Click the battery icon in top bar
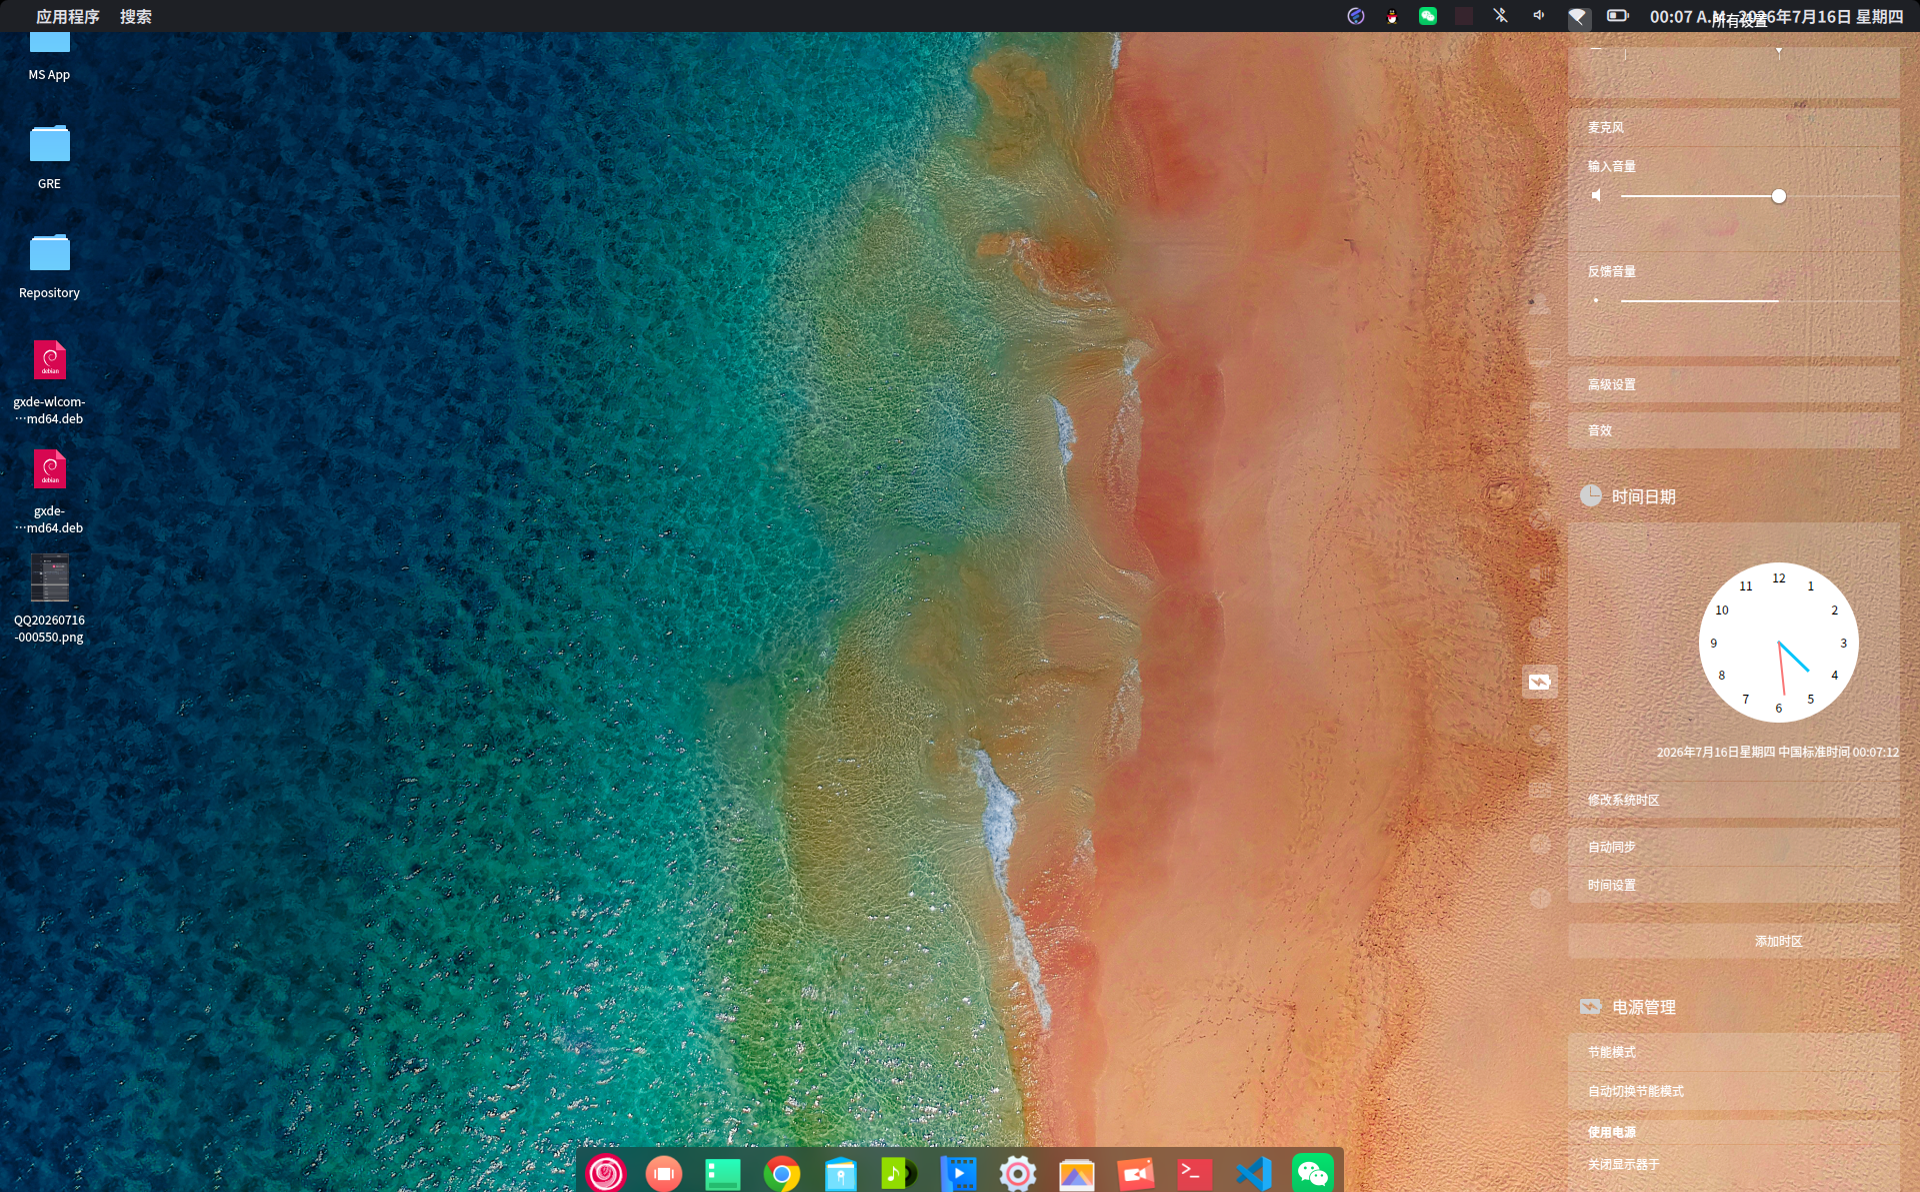1920x1192 pixels. [1617, 16]
